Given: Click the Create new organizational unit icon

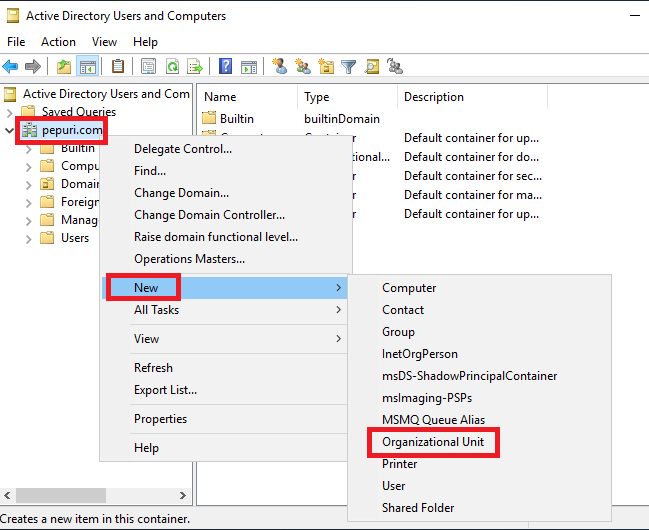Looking at the screenshot, I should point(326,66).
